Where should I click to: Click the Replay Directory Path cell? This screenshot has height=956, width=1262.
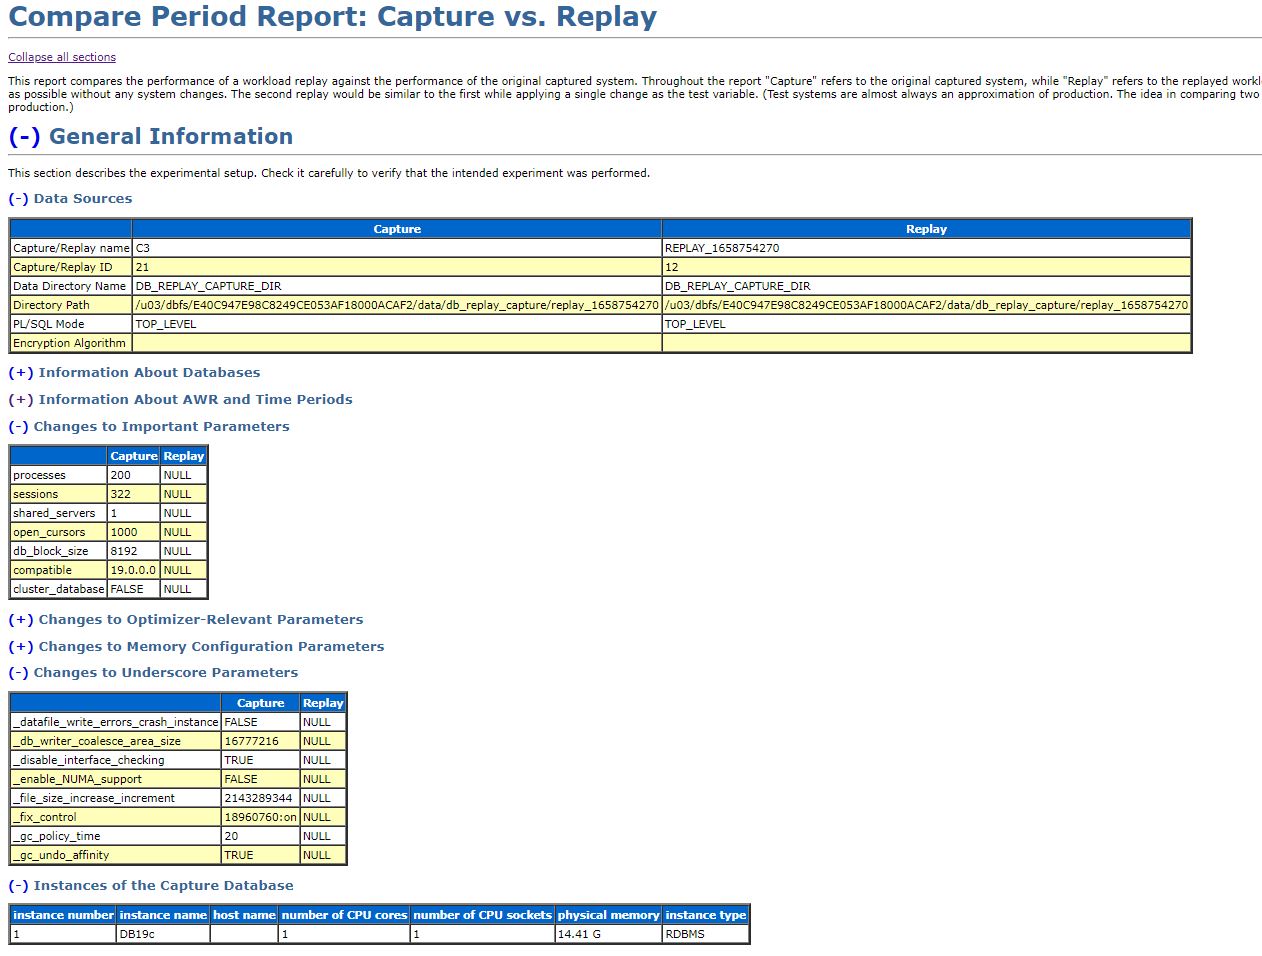tap(925, 305)
